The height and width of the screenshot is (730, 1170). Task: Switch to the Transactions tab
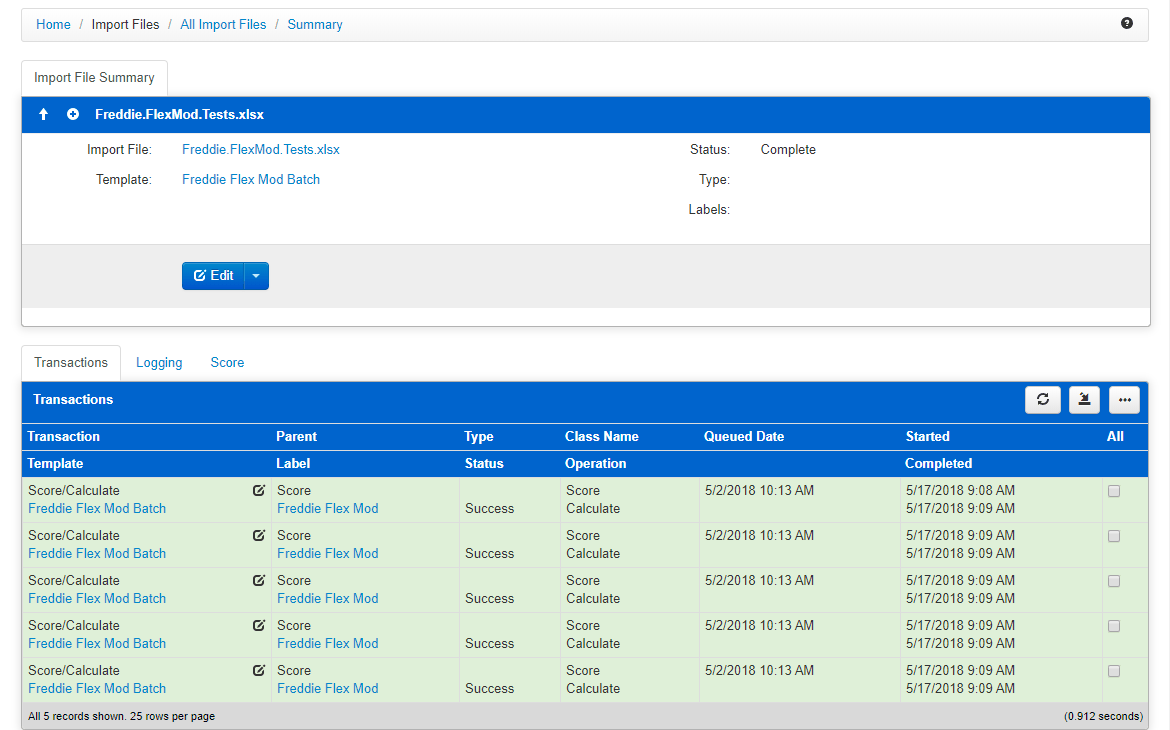71,363
